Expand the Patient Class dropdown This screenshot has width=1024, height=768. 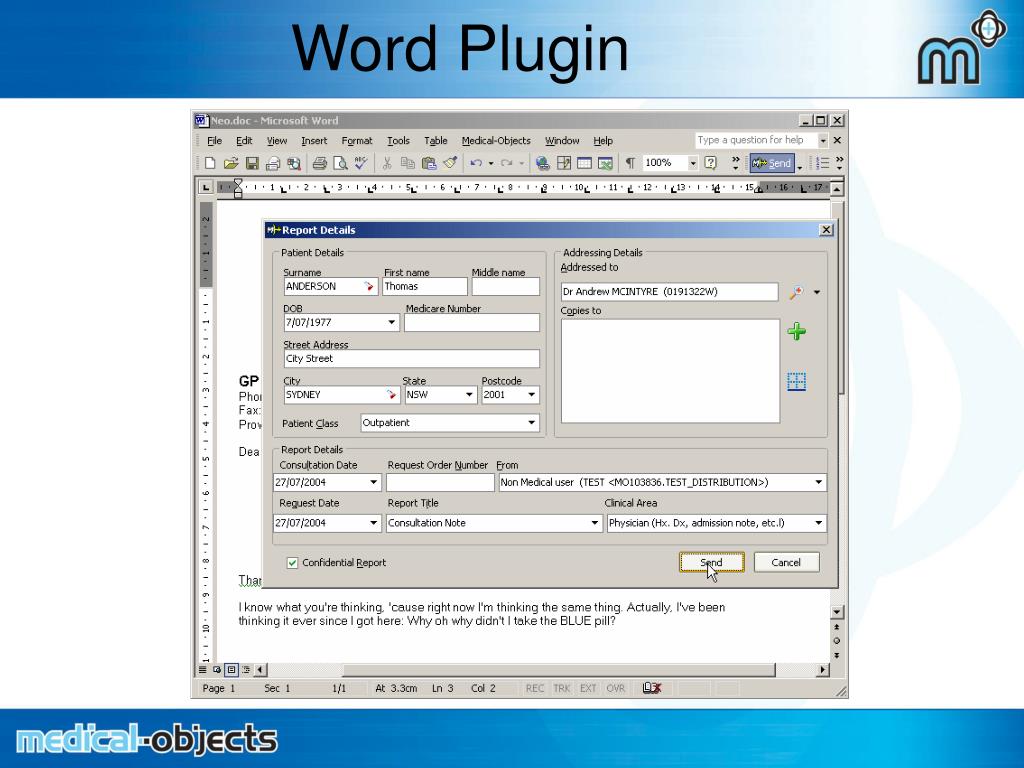point(532,423)
